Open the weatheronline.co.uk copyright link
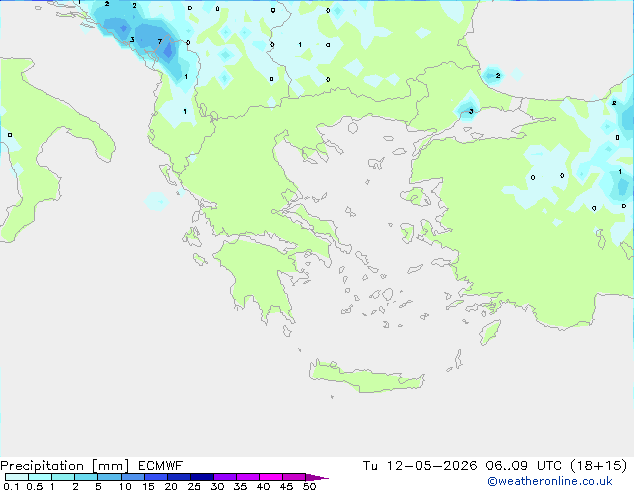634x490 pixels. [550, 481]
